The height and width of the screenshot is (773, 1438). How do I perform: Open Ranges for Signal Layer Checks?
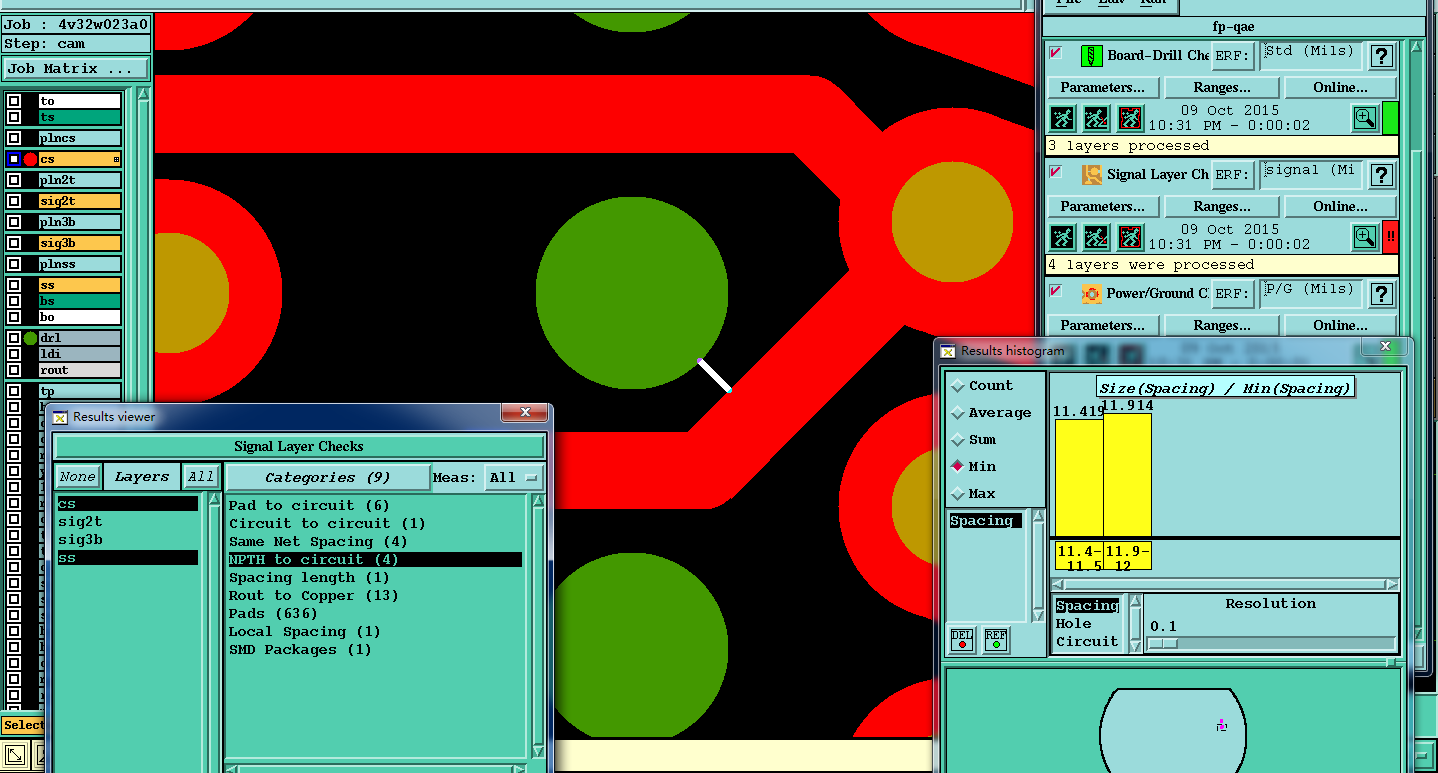tap(1222, 207)
